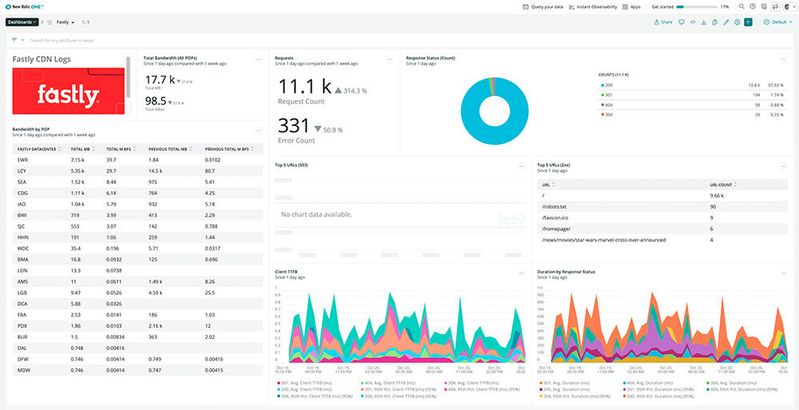Favorite the dashboard with the star icon
Screen dimensions: 799x410
pyautogui.click(x=48, y=21)
